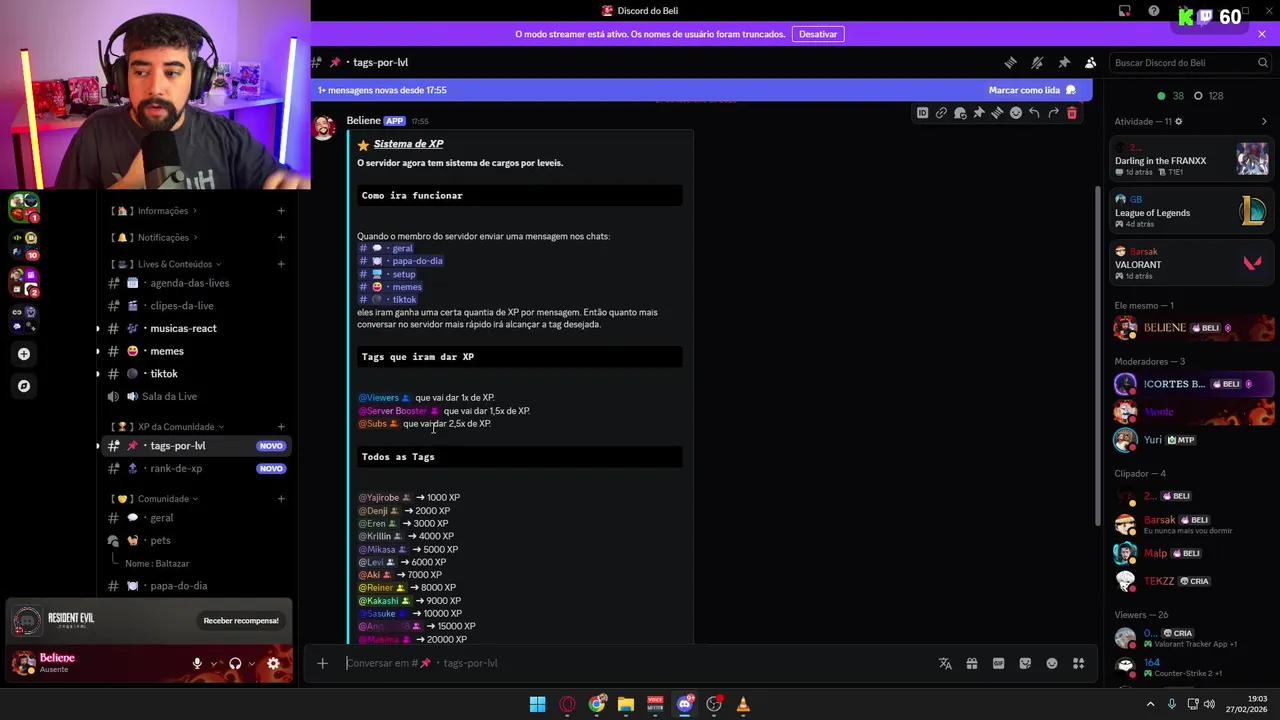Click the @Server Booster role mention
The width and height of the screenshot is (1280, 720).
(399, 411)
